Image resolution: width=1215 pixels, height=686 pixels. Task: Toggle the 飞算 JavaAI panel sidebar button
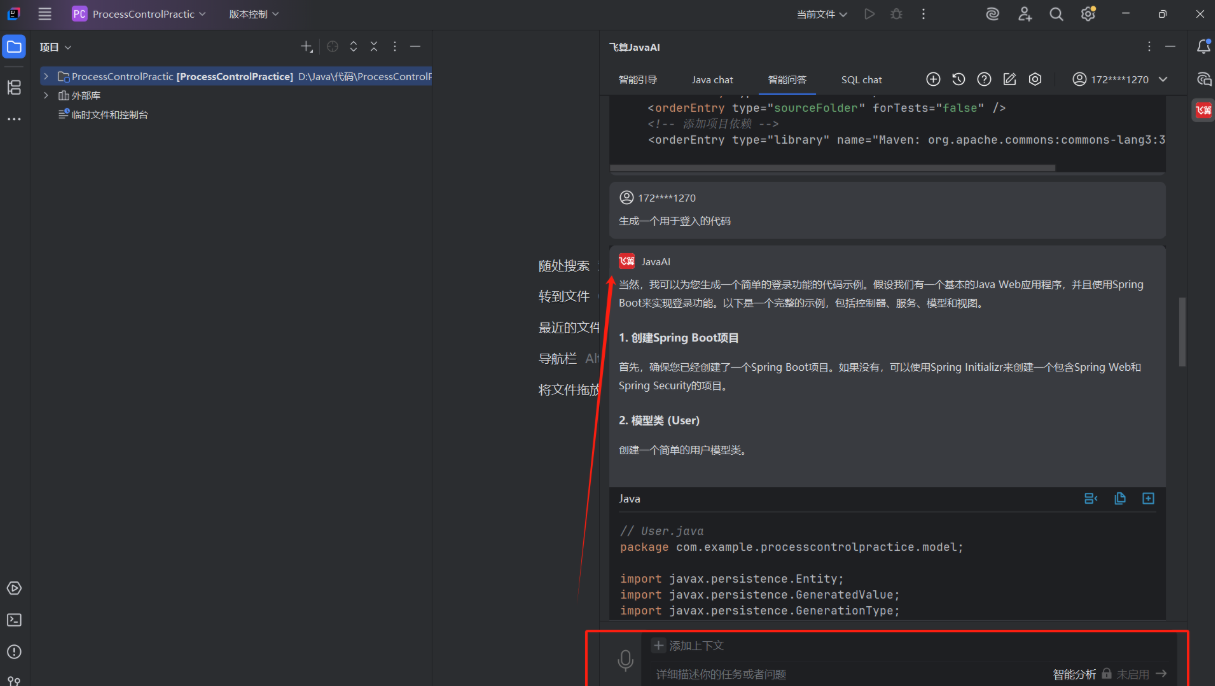tap(1203, 110)
